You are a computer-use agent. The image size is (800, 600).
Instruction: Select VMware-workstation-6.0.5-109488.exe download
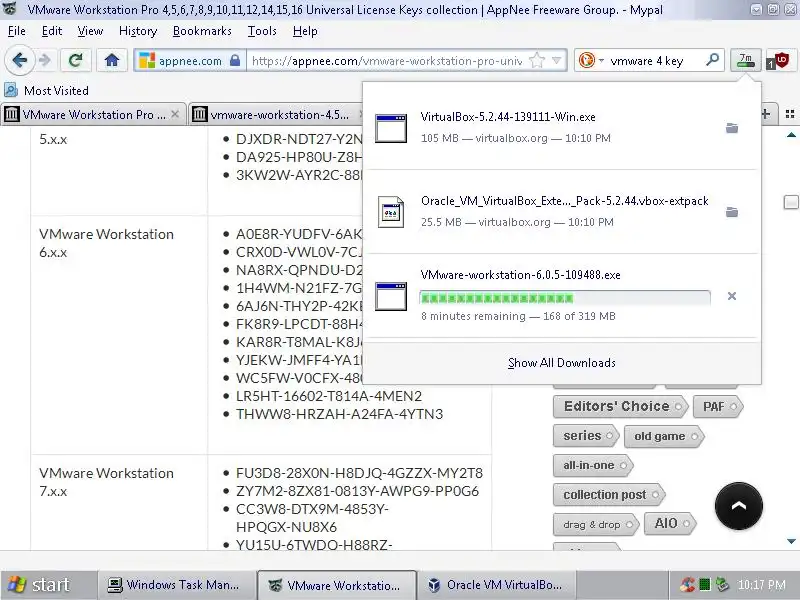(561, 295)
